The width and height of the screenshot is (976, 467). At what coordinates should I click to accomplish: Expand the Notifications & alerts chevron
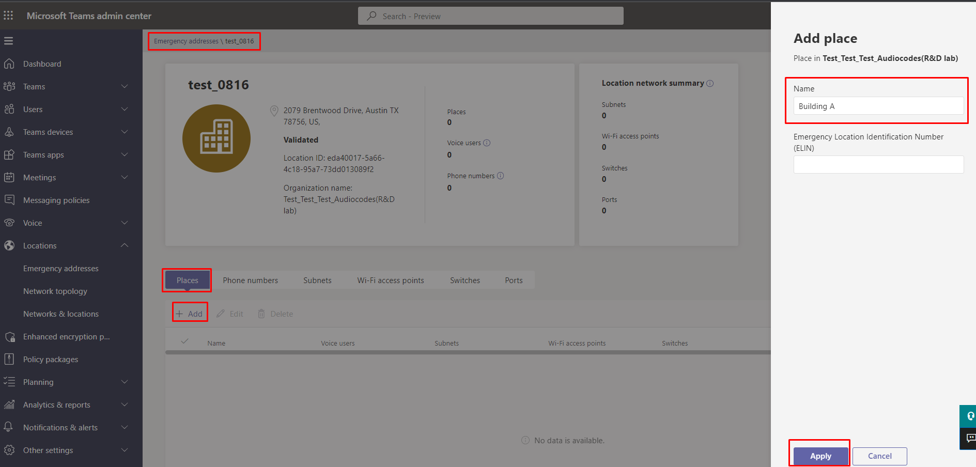click(x=124, y=427)
